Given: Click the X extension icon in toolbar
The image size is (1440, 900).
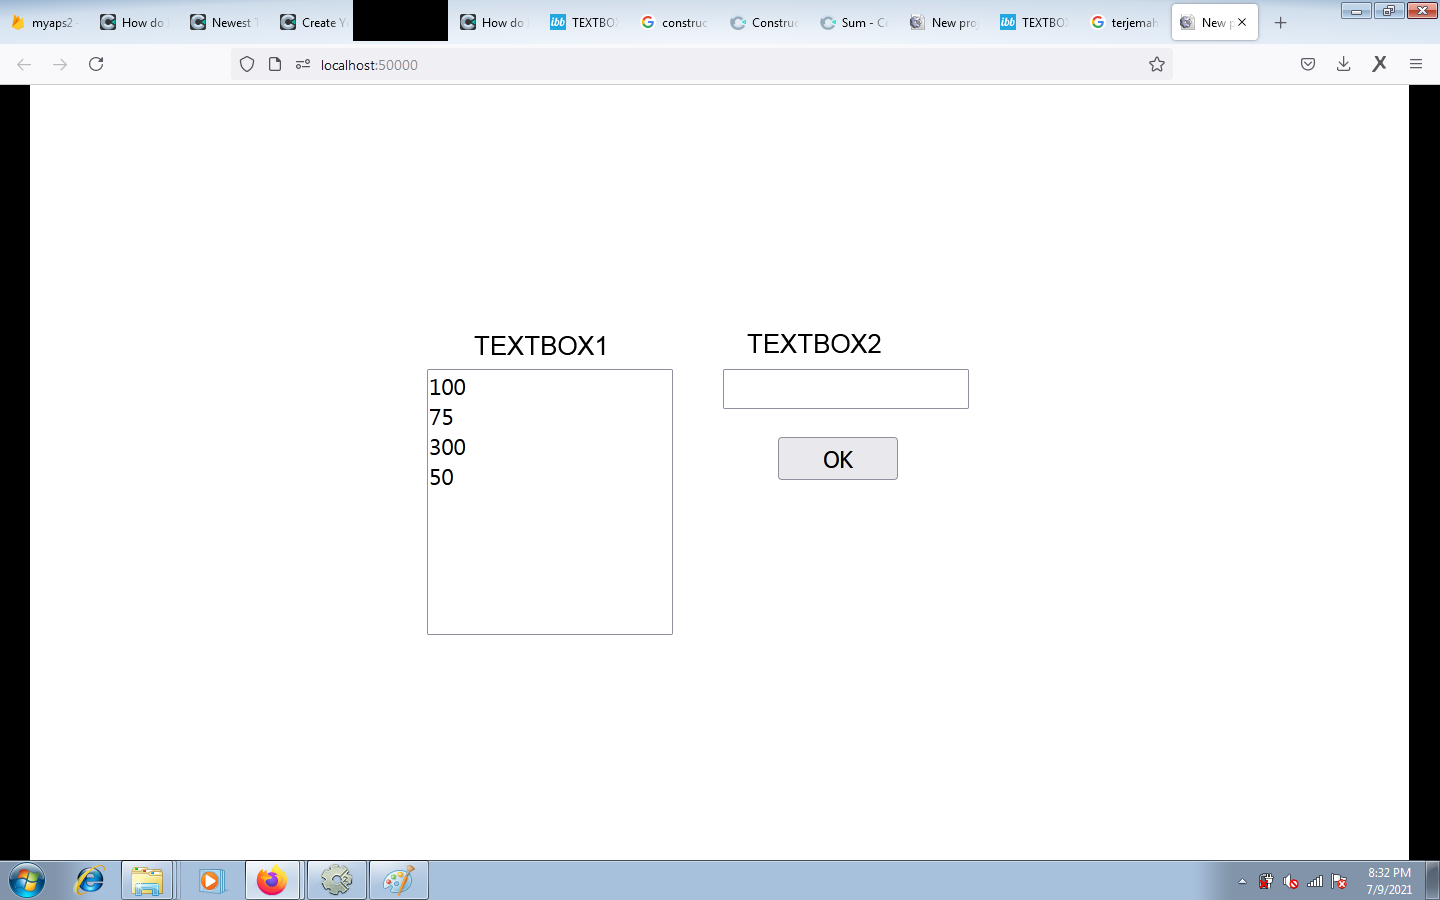Looking at the screenshot, I should (1380, 64).
